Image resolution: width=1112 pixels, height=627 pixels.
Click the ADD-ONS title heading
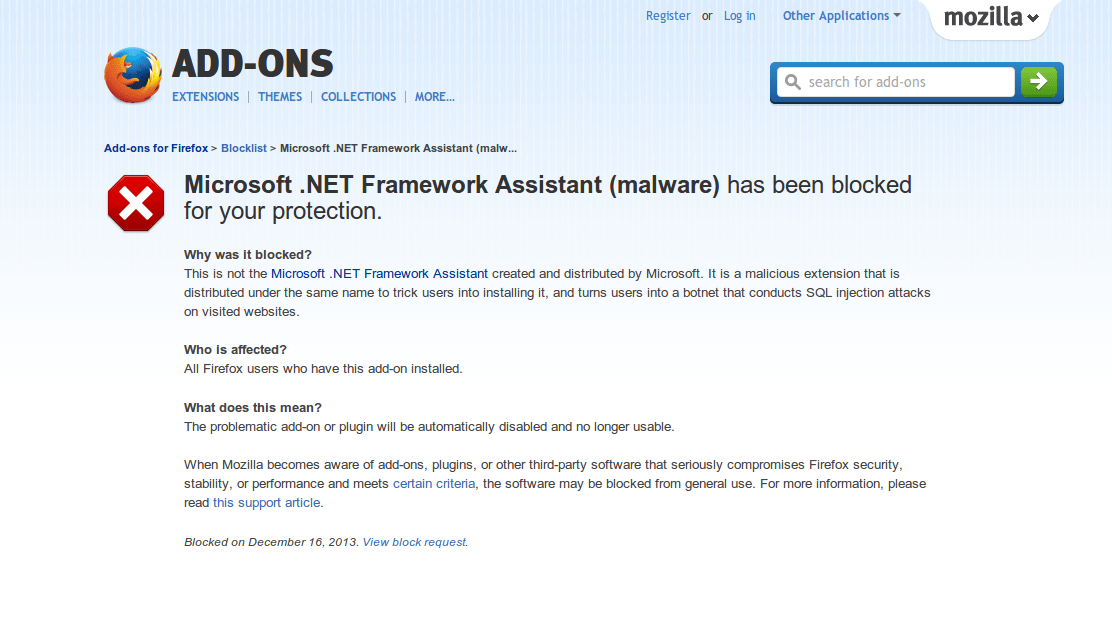click(252, 64)
